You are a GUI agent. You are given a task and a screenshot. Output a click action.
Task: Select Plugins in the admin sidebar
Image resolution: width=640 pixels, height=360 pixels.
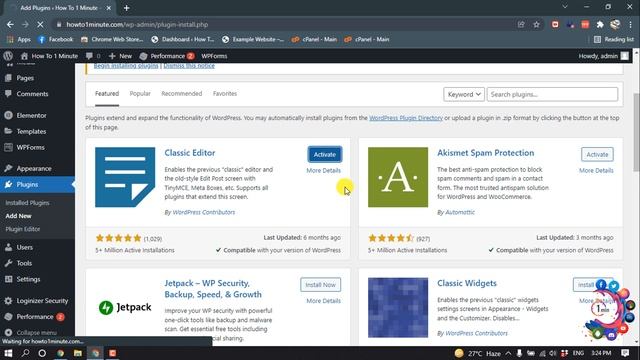[37, 184]
